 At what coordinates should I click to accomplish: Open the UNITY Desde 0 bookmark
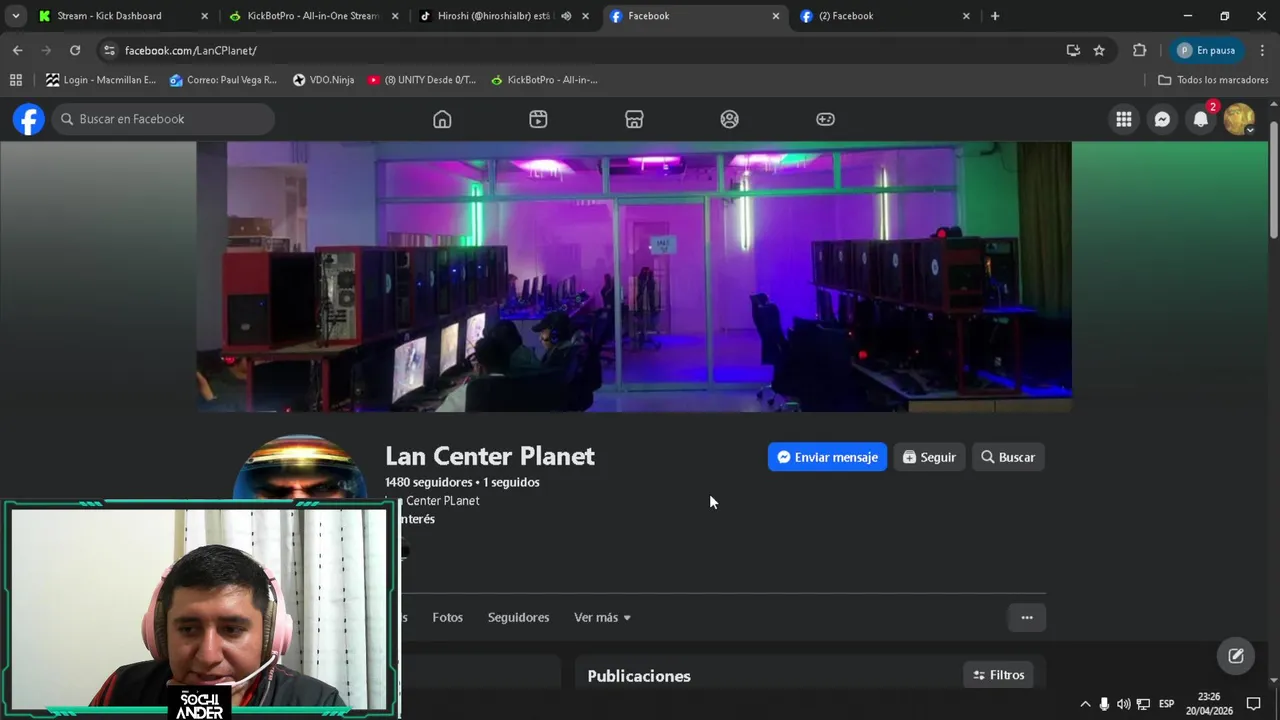point(421,80)
